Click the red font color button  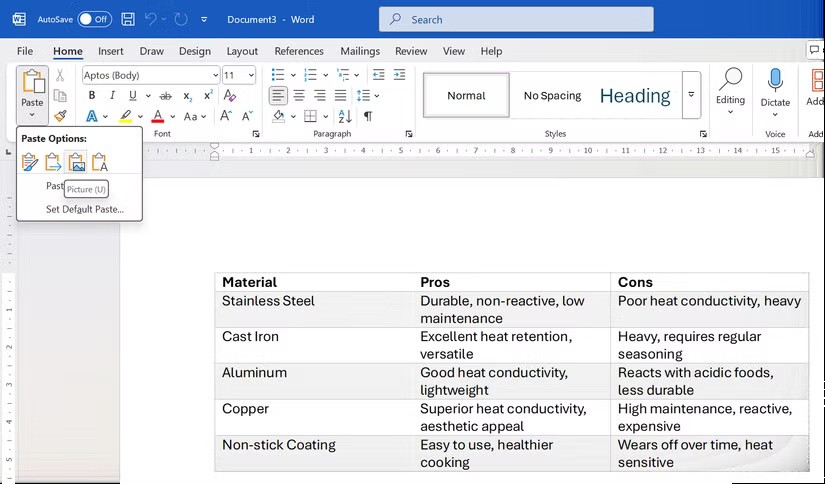click(157, 117)
